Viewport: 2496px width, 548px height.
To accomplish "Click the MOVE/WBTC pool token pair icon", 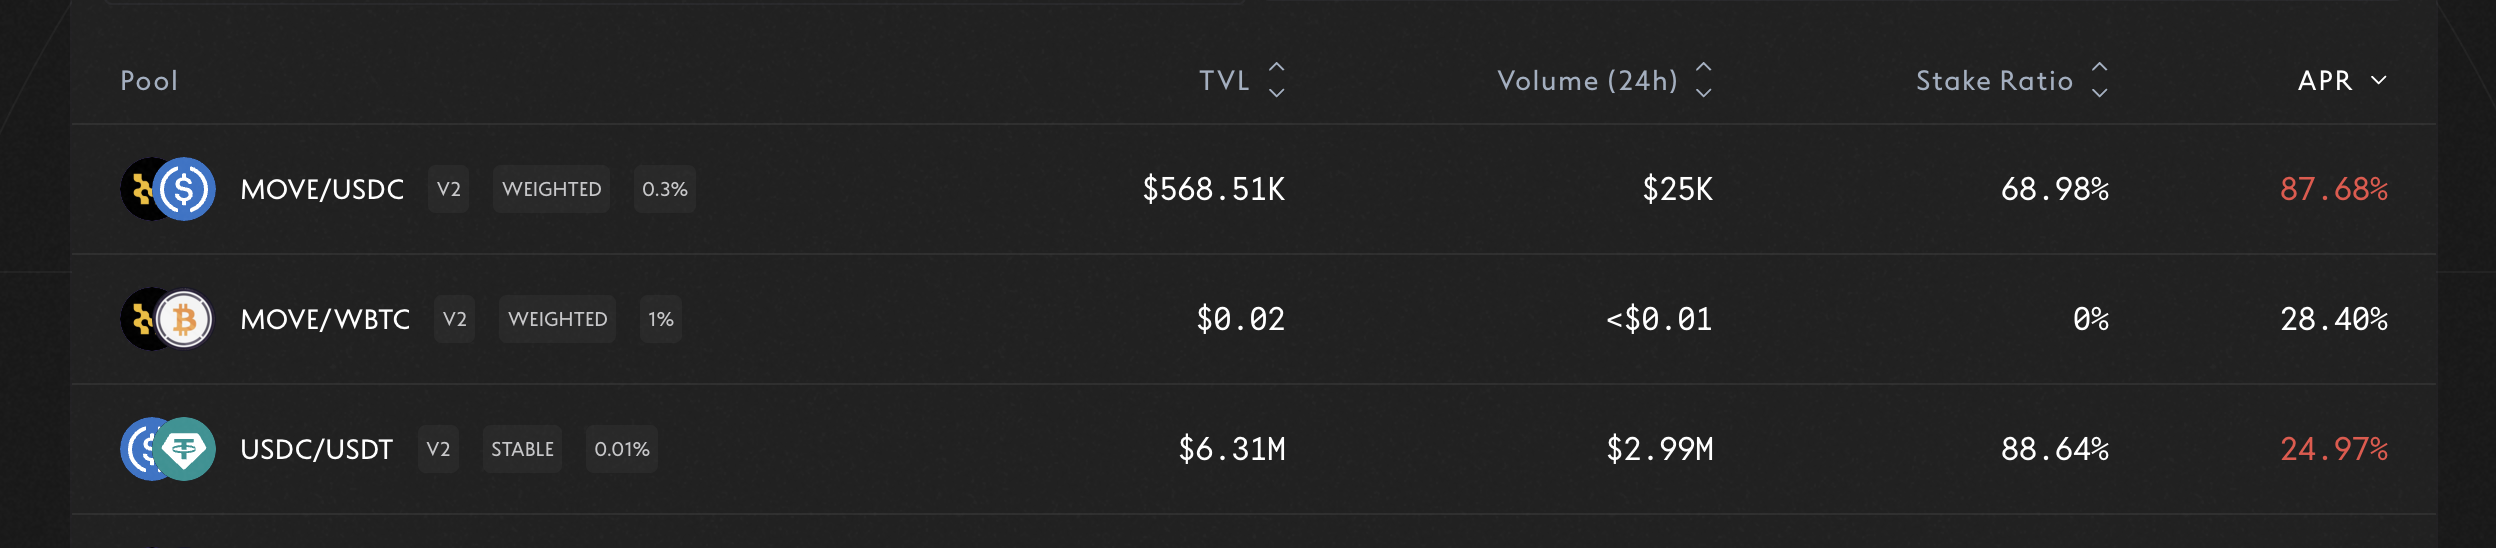I will tap(168, 319).
